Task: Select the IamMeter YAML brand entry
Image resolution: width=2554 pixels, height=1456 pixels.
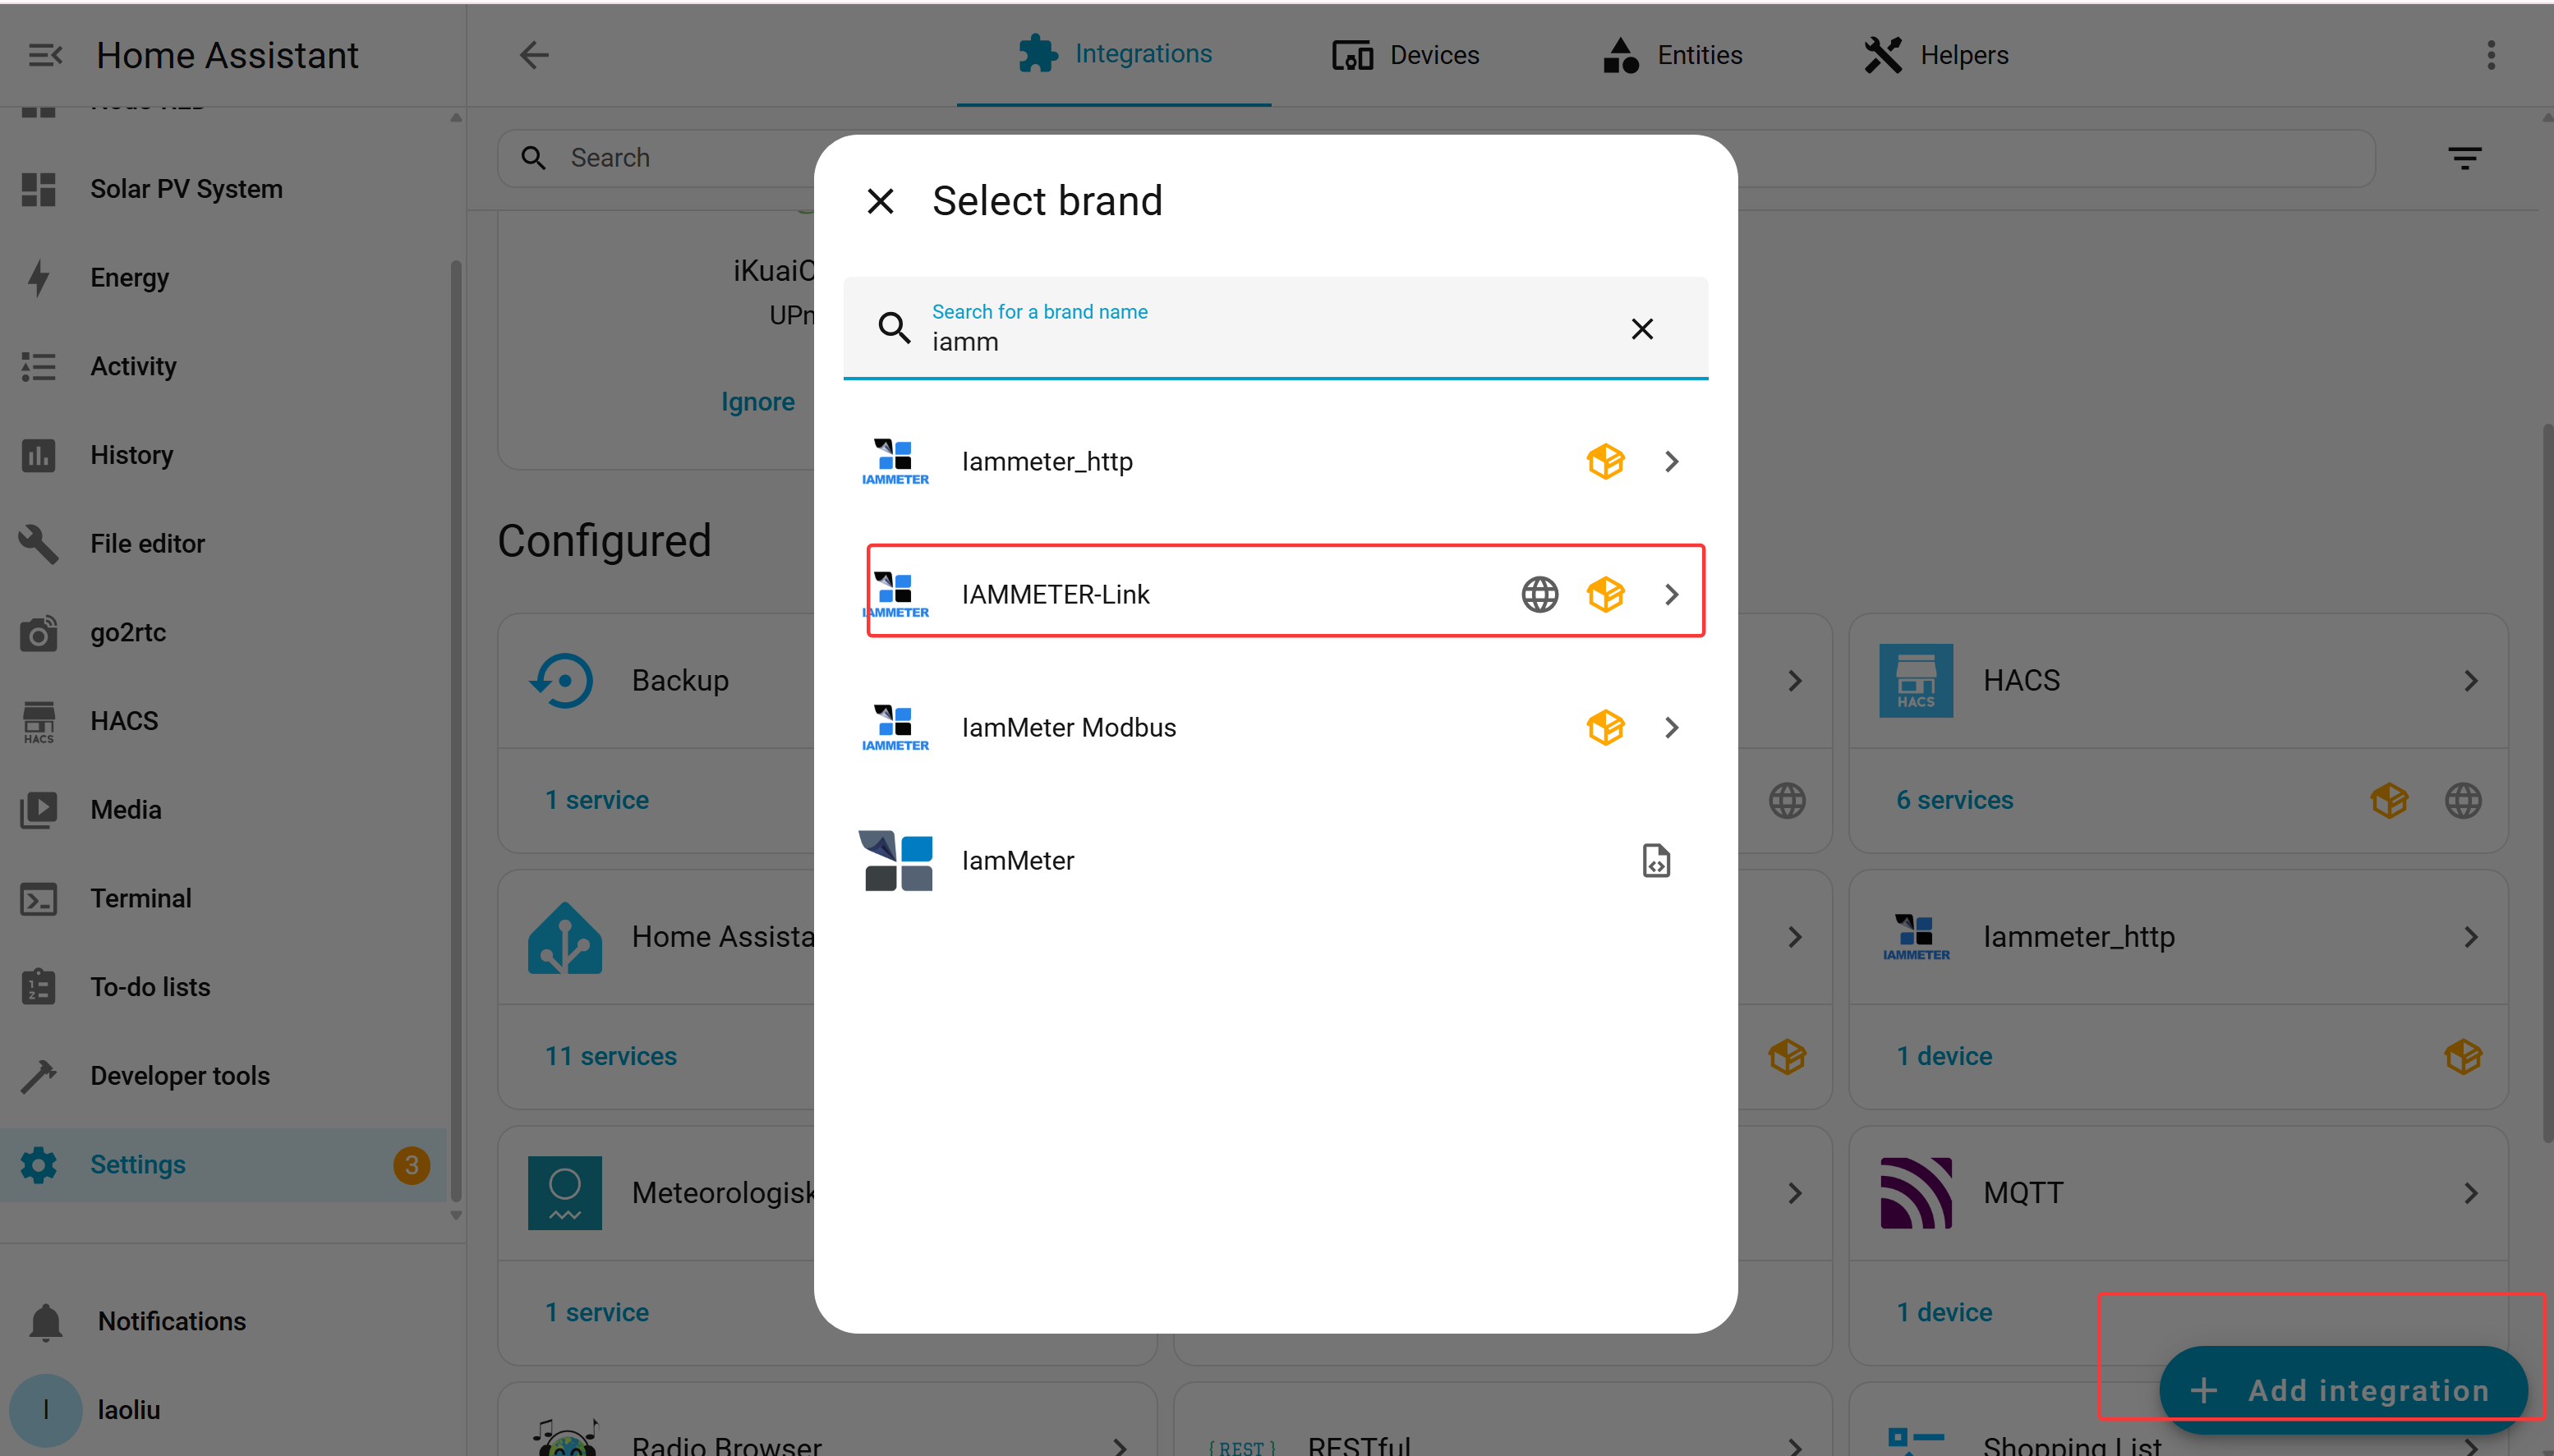Action: 1276,861
